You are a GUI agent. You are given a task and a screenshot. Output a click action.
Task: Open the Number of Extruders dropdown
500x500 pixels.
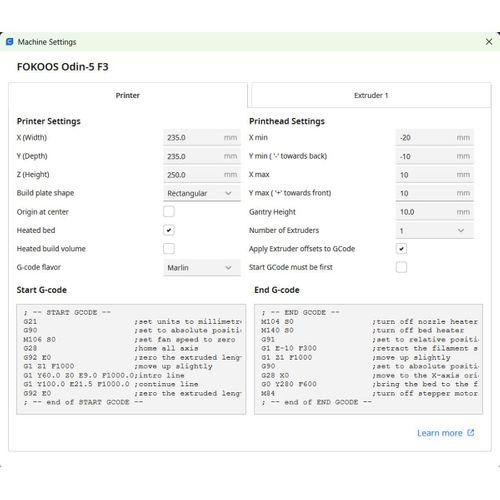tap(434, 230)
